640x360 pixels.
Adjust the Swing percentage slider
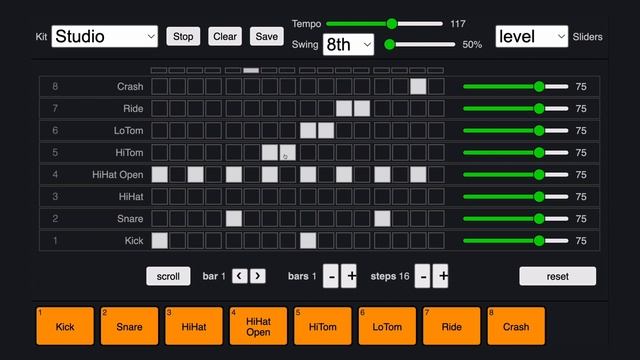point(420,44)
